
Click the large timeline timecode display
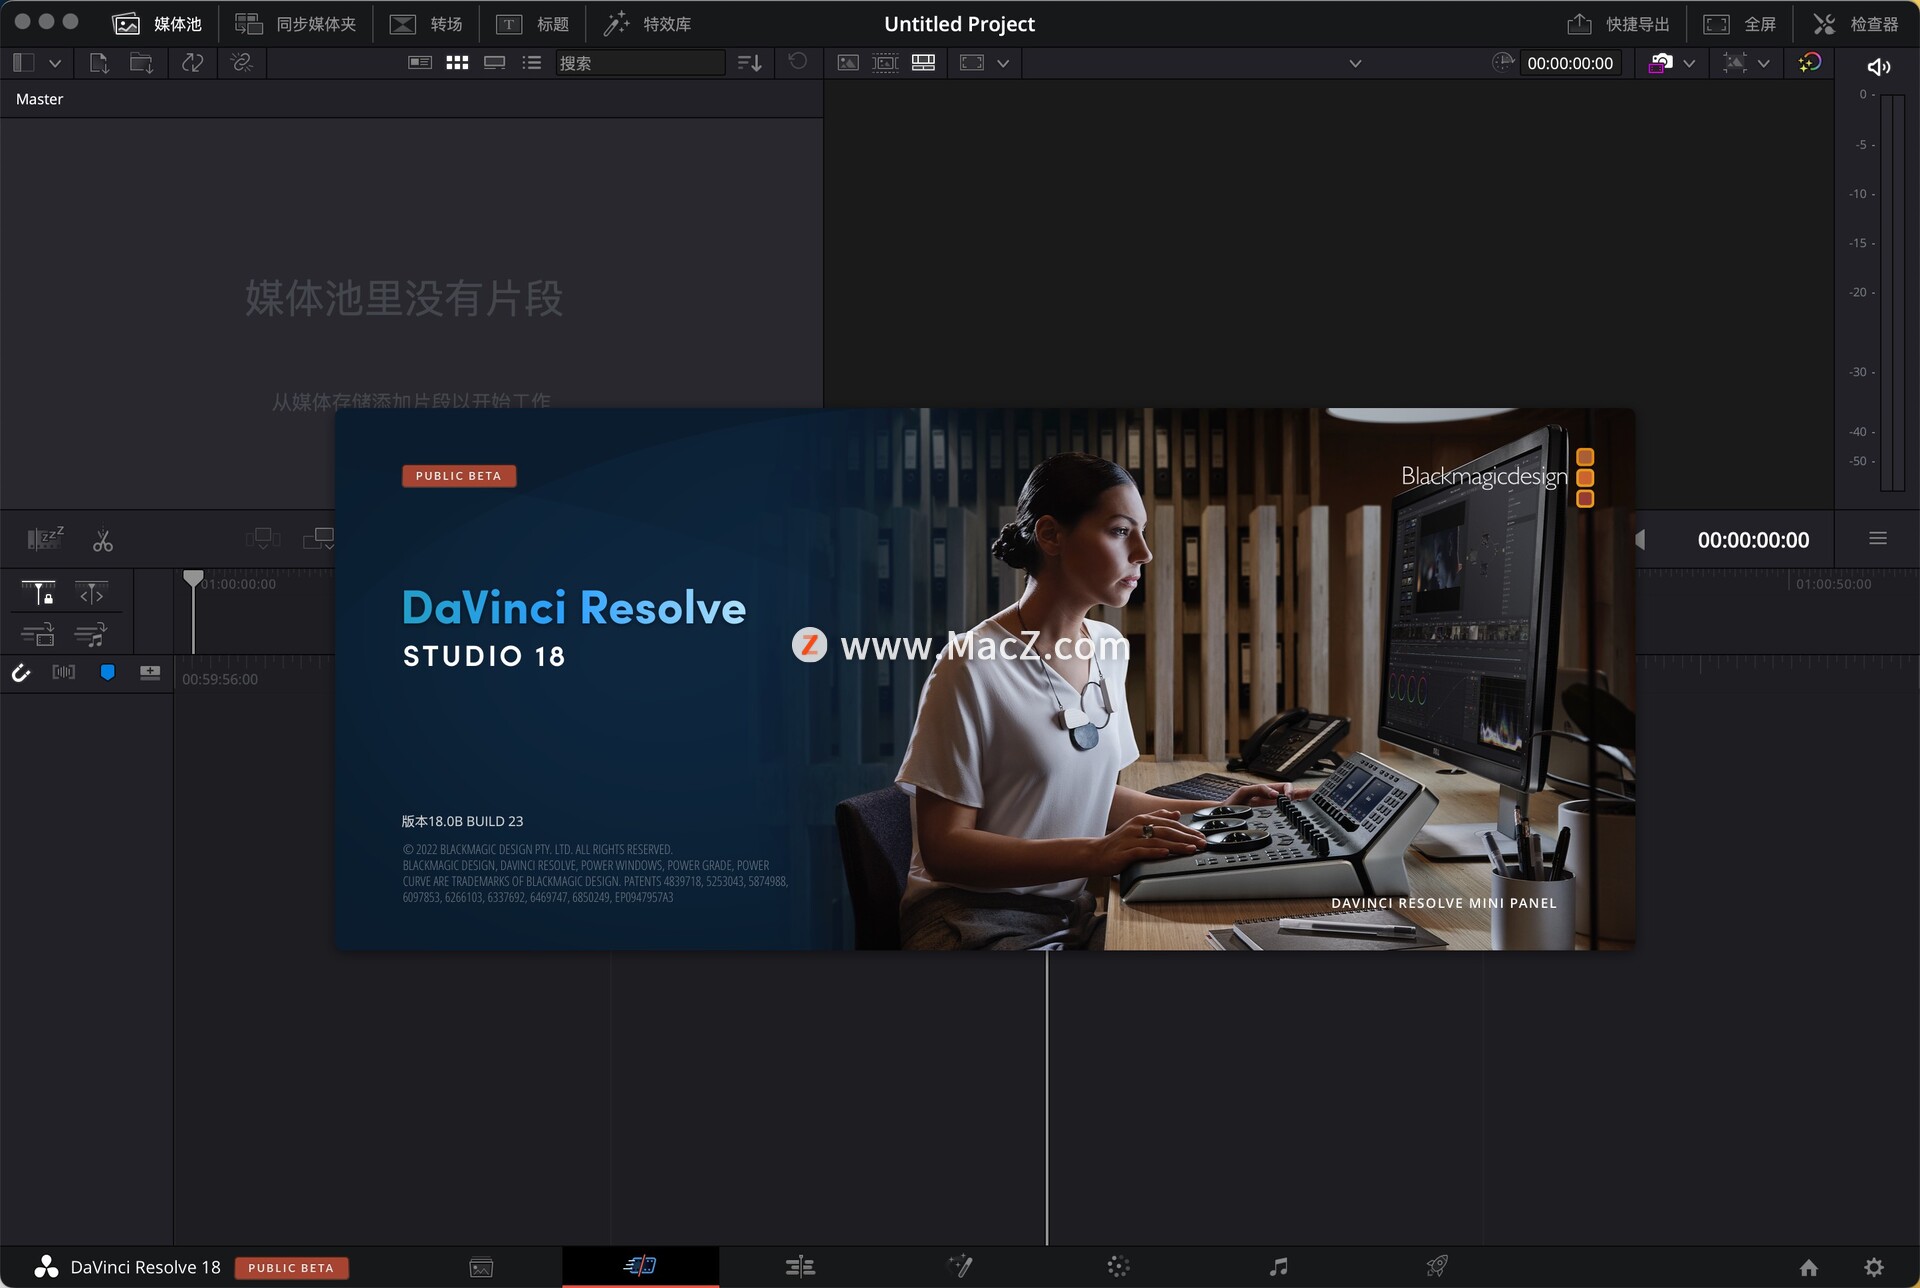click(x=1753, y=540)
